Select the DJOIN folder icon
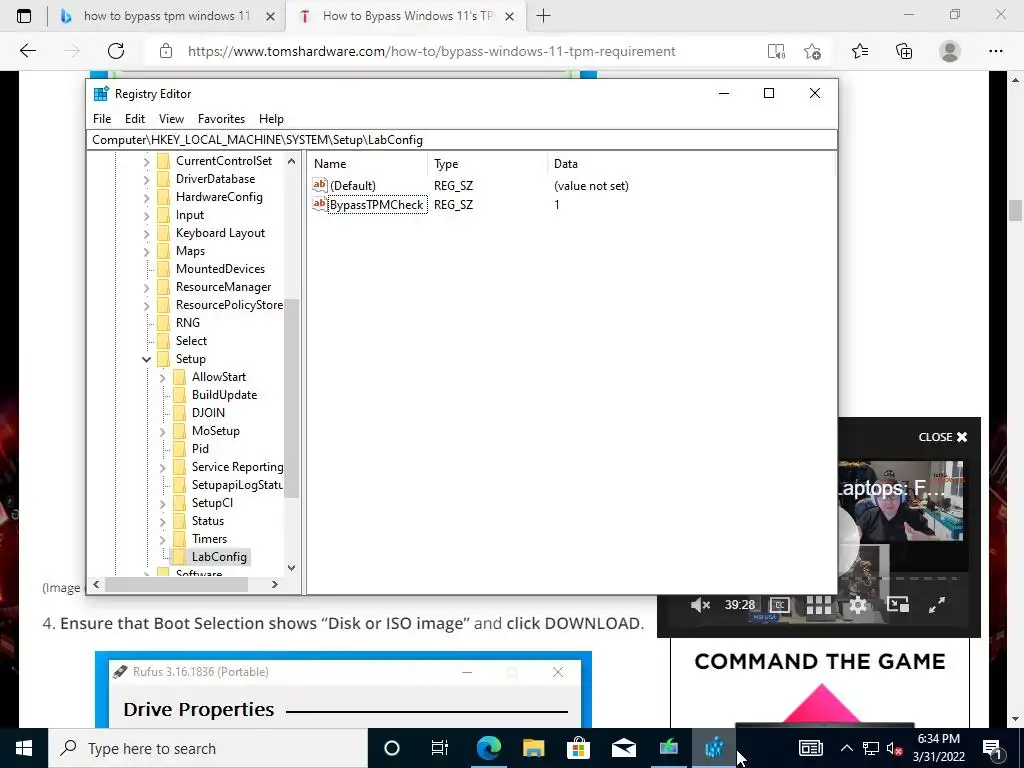Image resolution: width=1024 pixels, height=768 pixels. [x=179, y=413]
